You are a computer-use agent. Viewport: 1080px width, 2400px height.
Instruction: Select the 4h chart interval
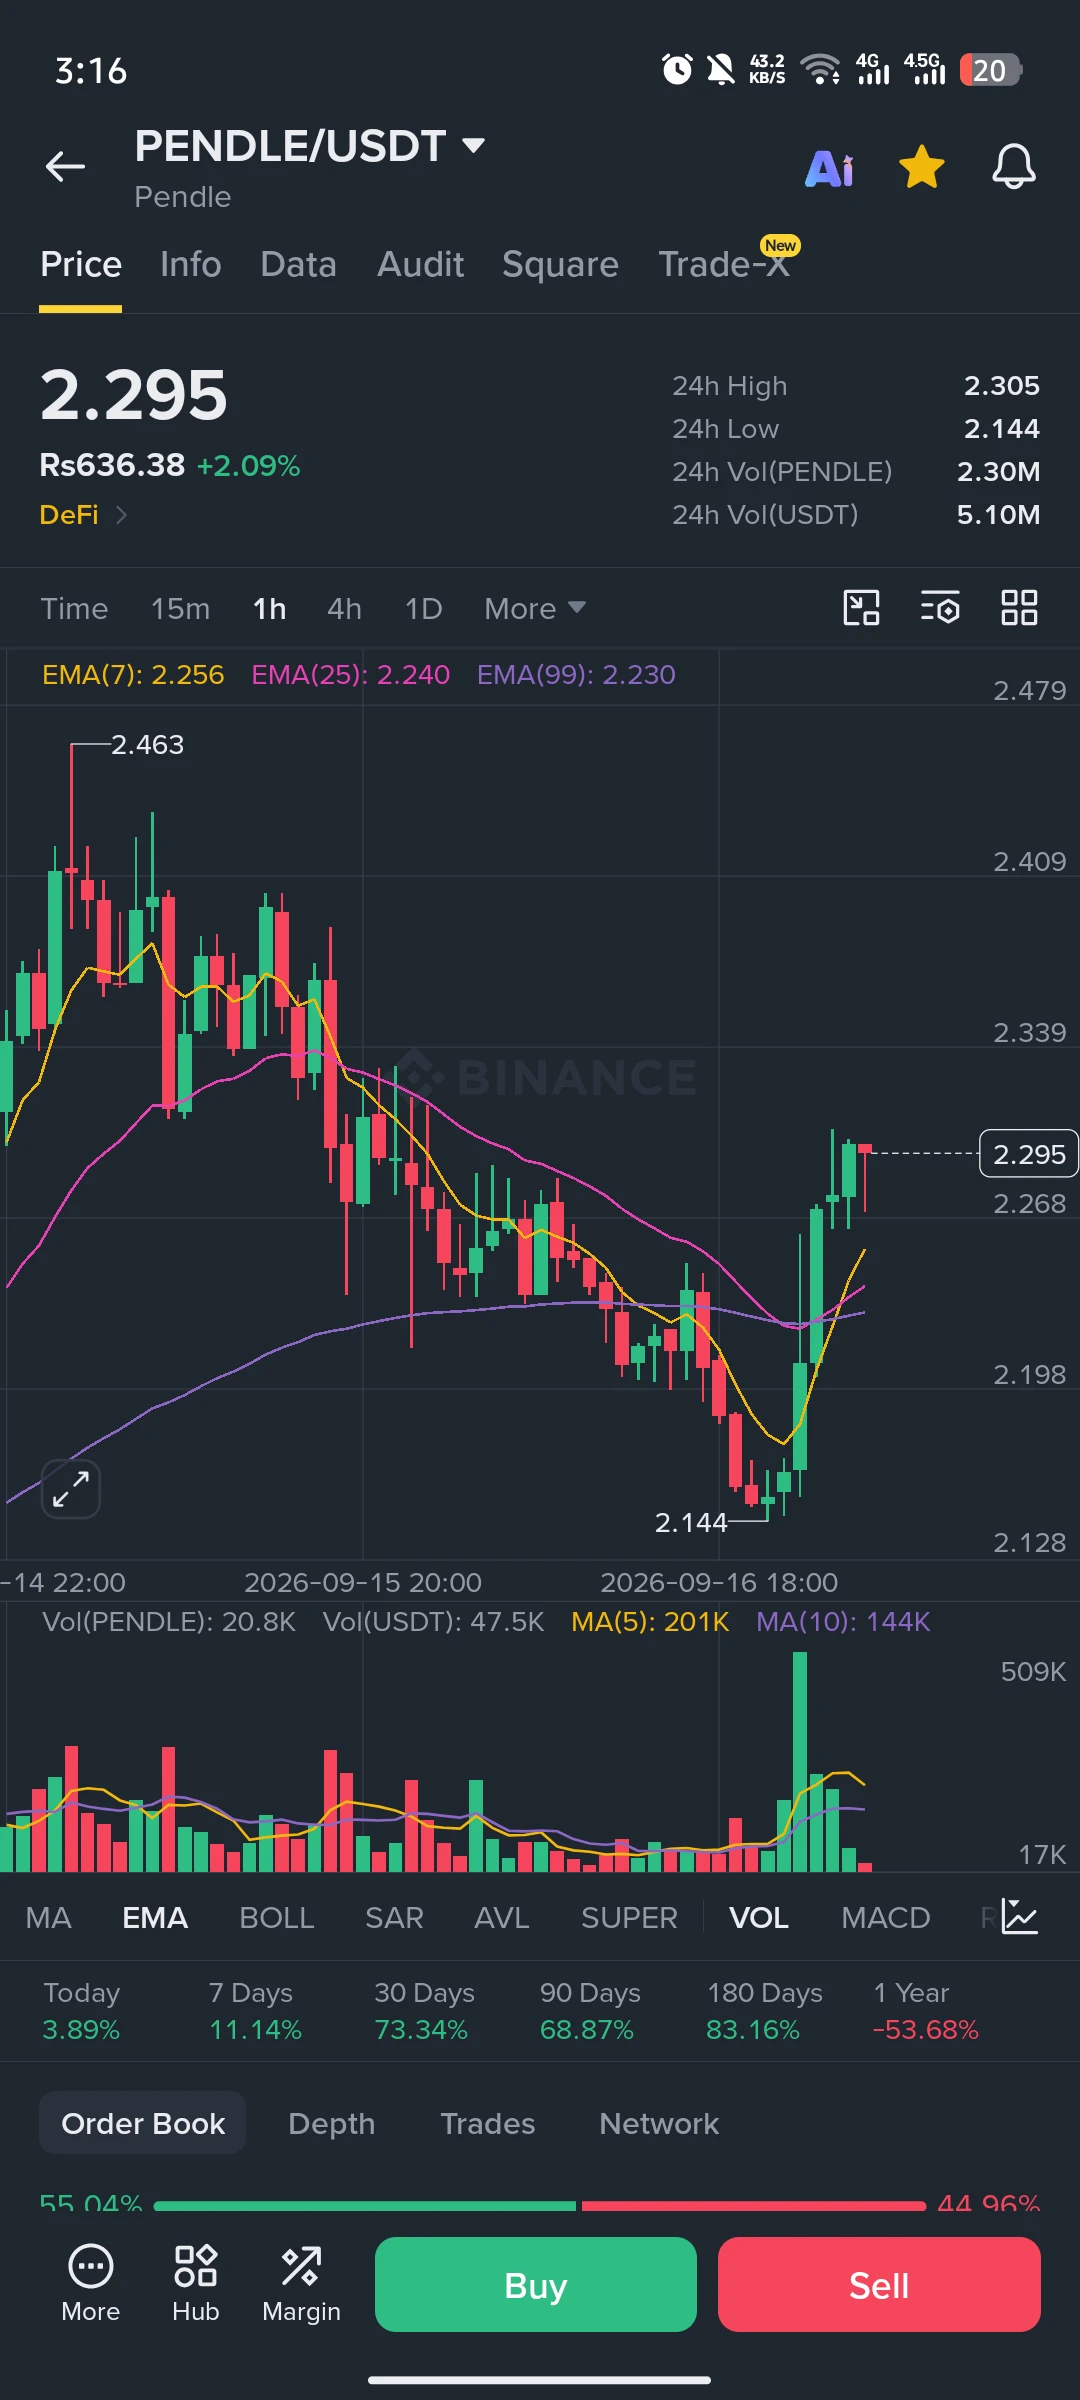345,609
